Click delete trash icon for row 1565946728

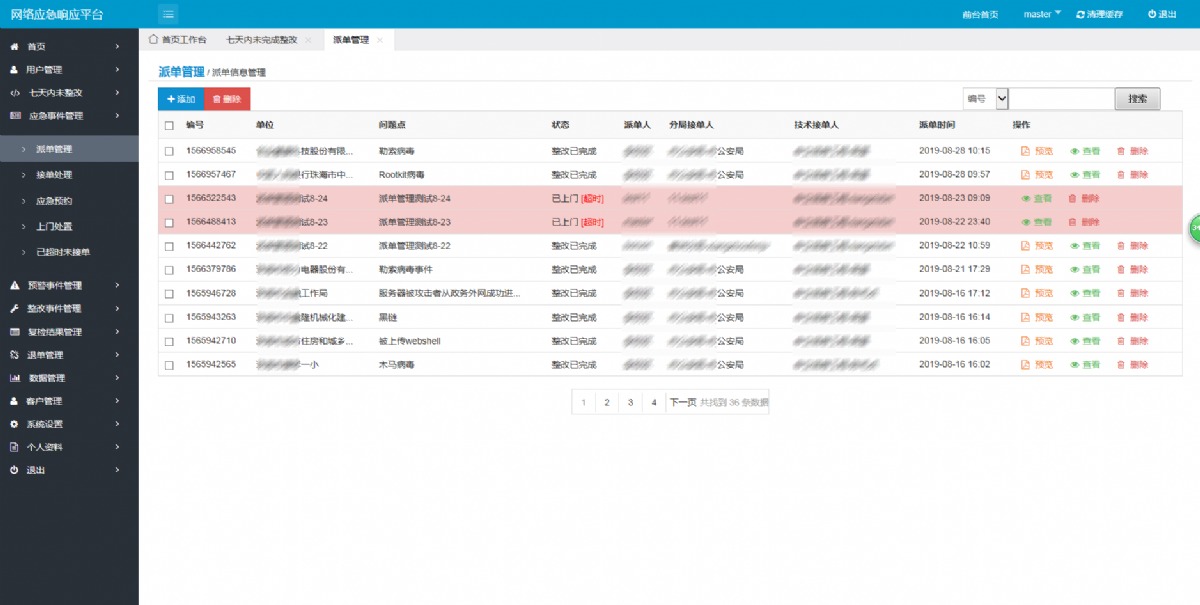pyautogui.click(x=1121, y=293)
